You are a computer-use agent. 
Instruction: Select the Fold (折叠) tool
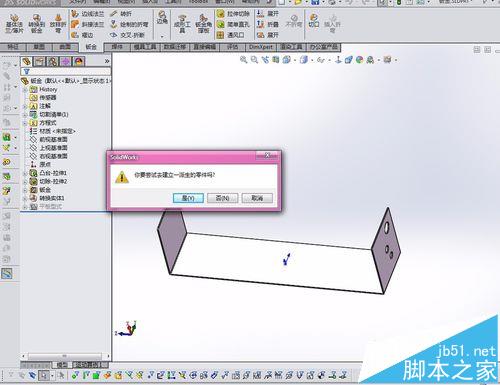tap(267, 24)
